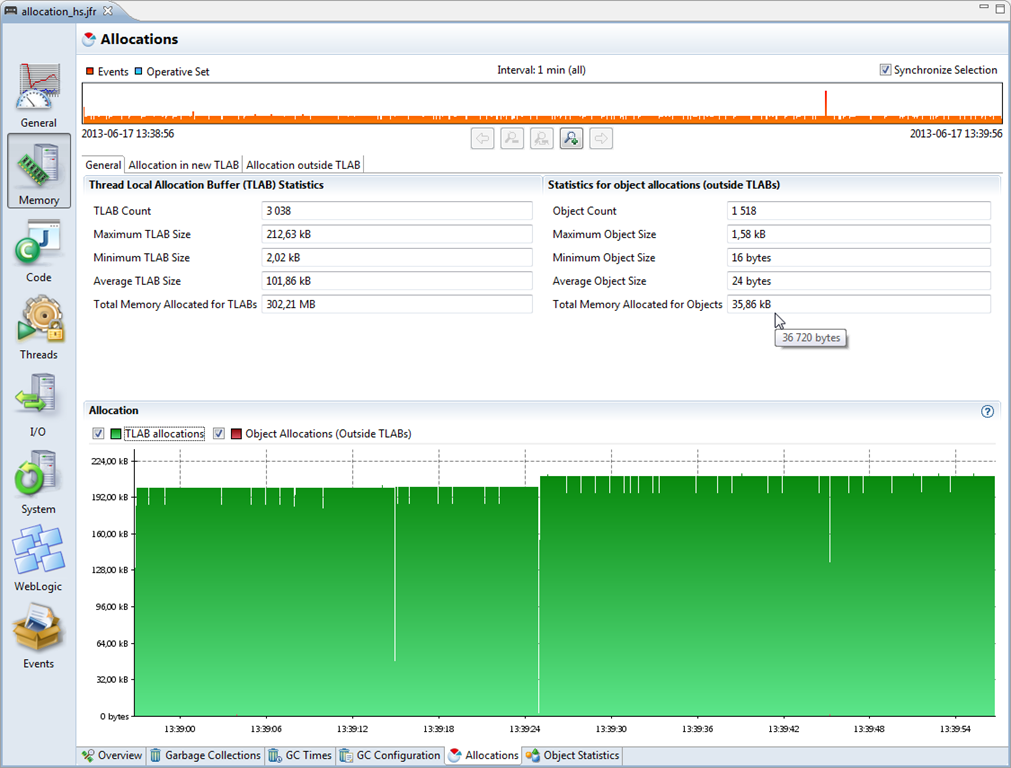Open the Allocation outside TLAB tab

click(x=302, y=164)
